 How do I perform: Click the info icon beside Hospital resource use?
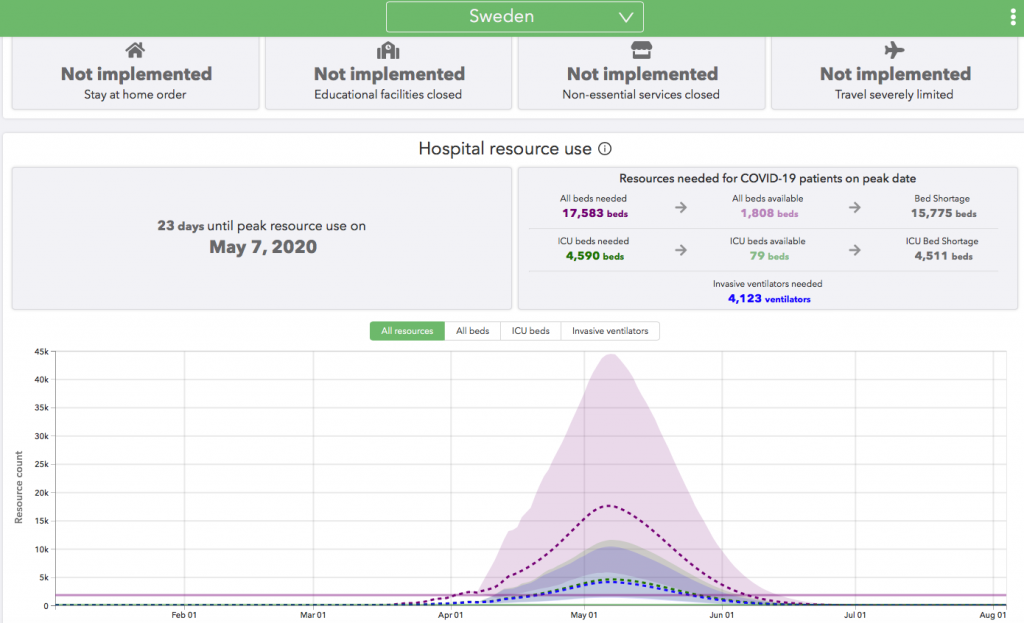point(604,149)
